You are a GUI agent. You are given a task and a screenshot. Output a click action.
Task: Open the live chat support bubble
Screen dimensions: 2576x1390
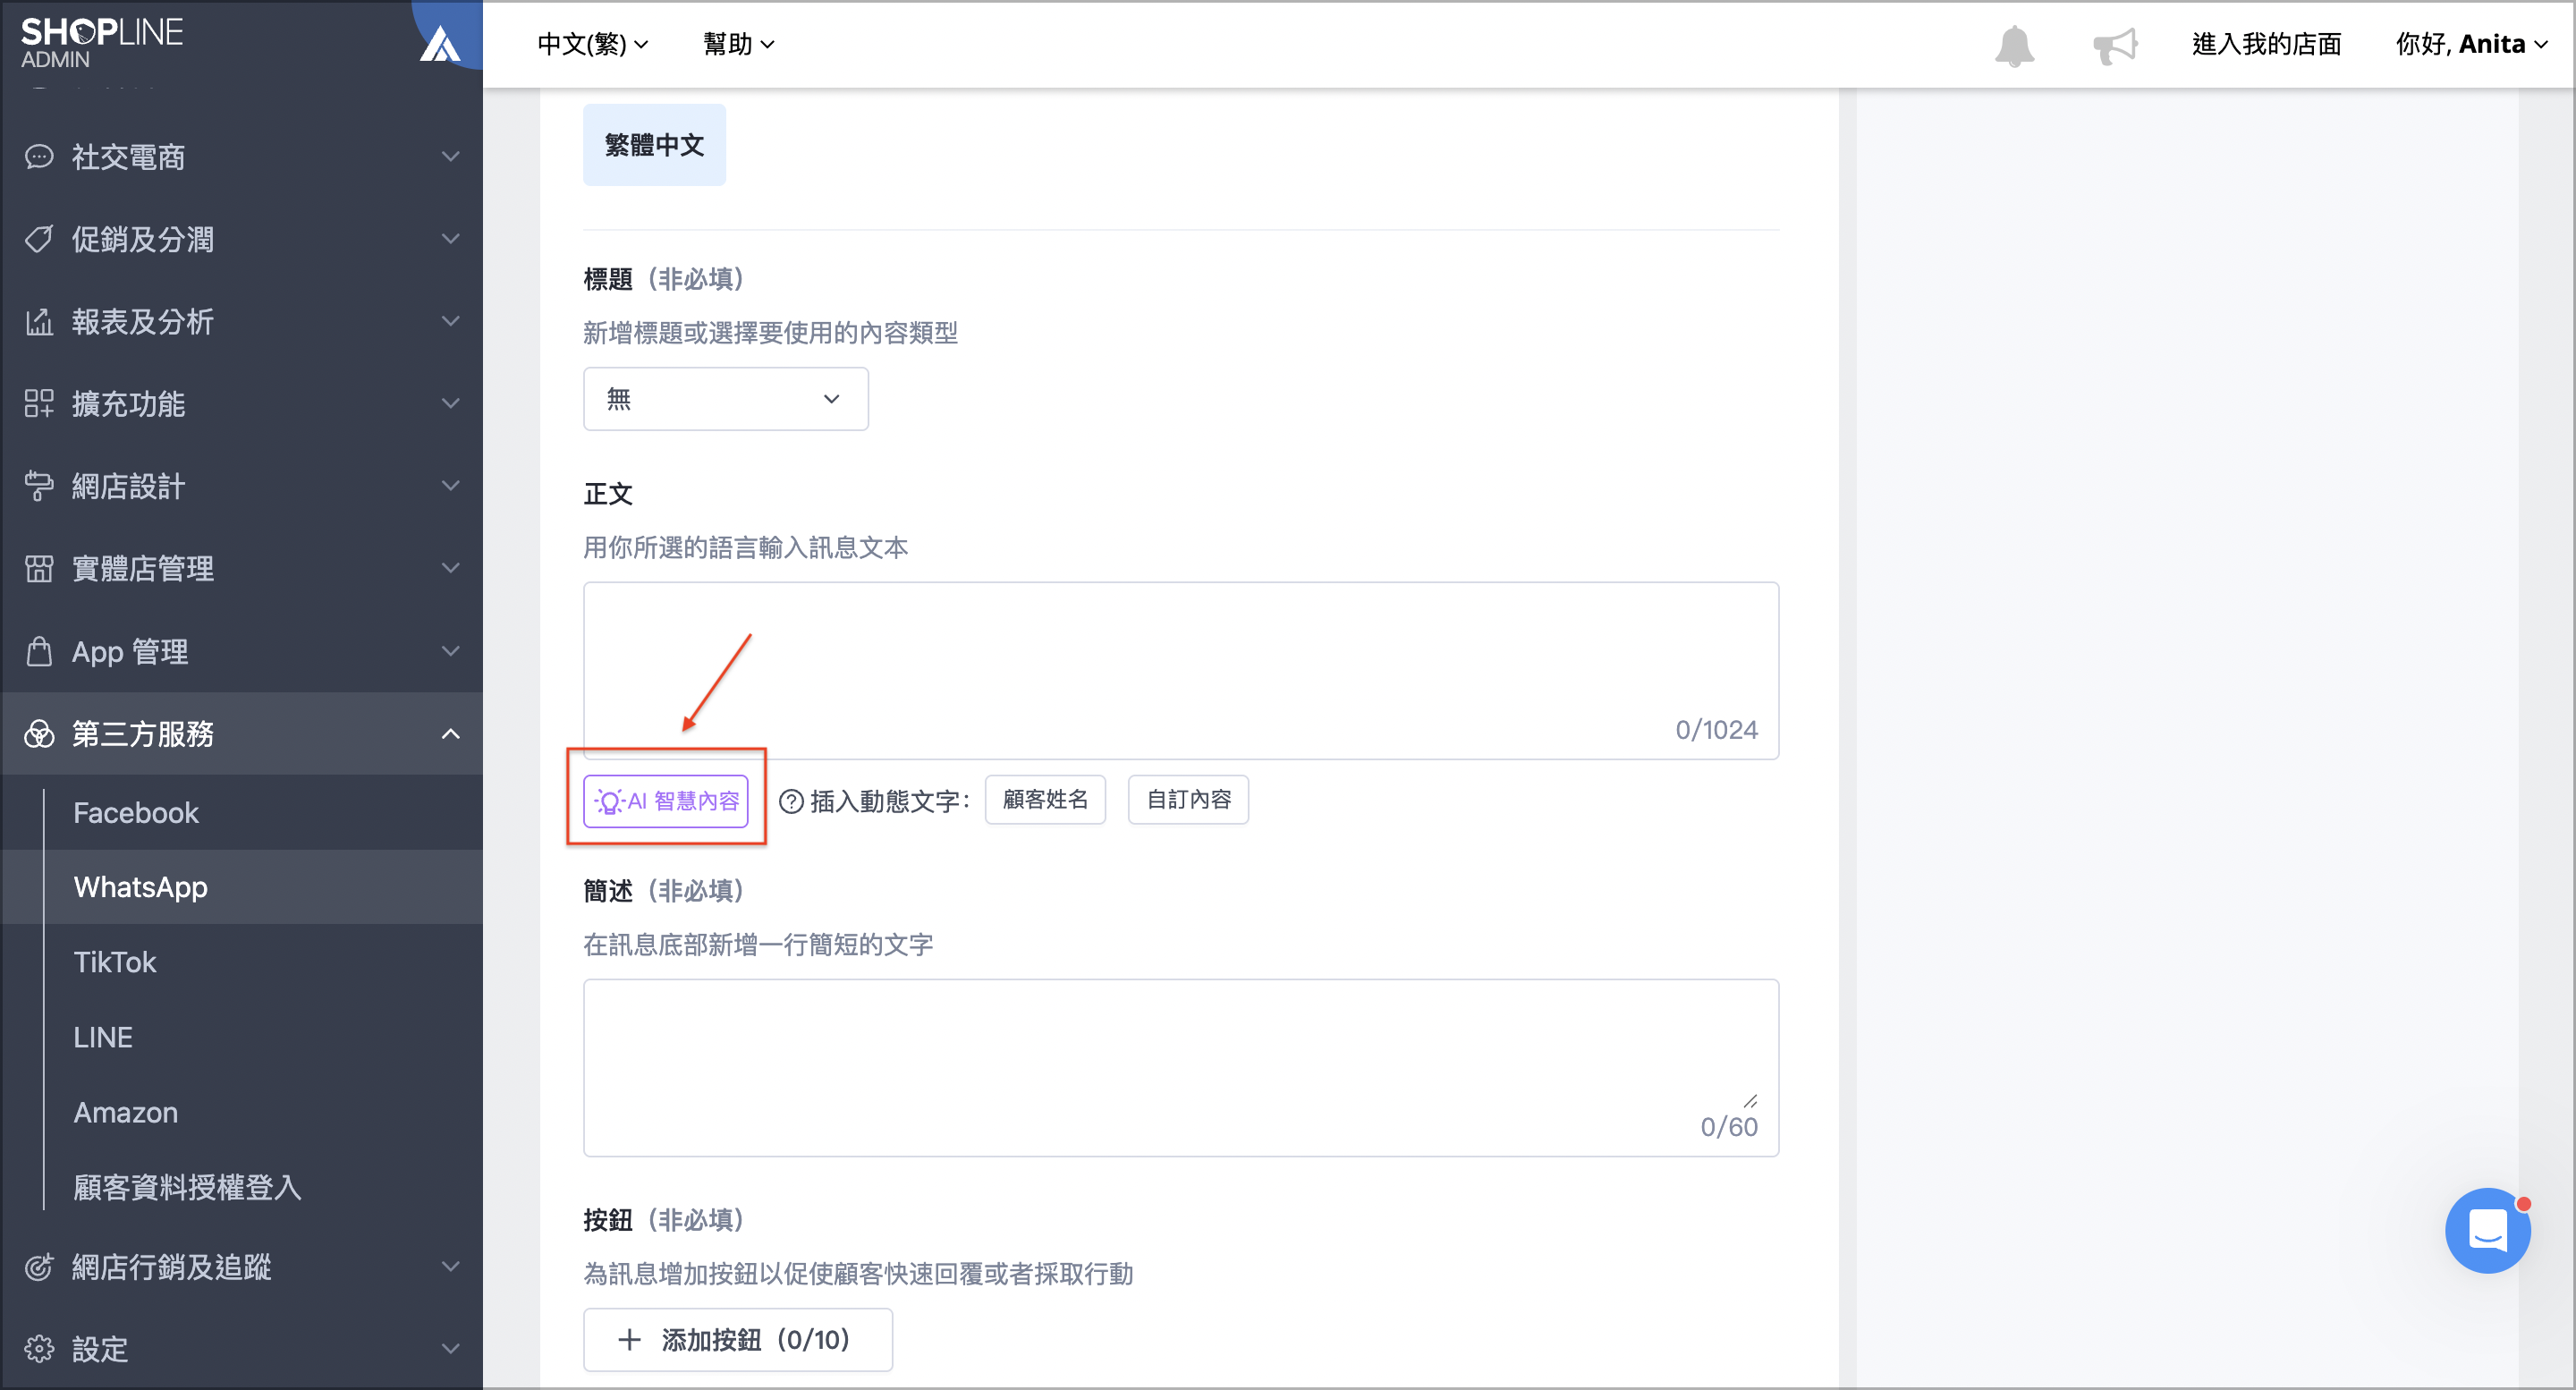point(2487,1230)
